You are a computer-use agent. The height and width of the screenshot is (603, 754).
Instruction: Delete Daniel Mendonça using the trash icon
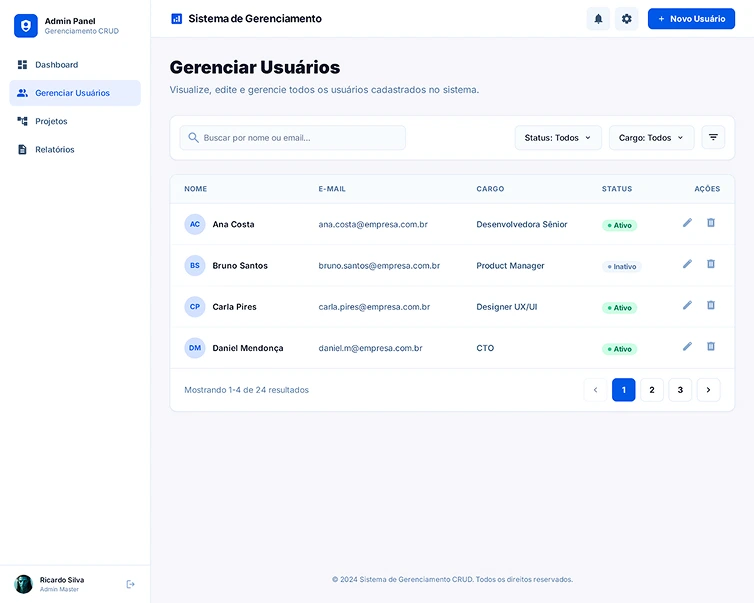tap(711, 346)
